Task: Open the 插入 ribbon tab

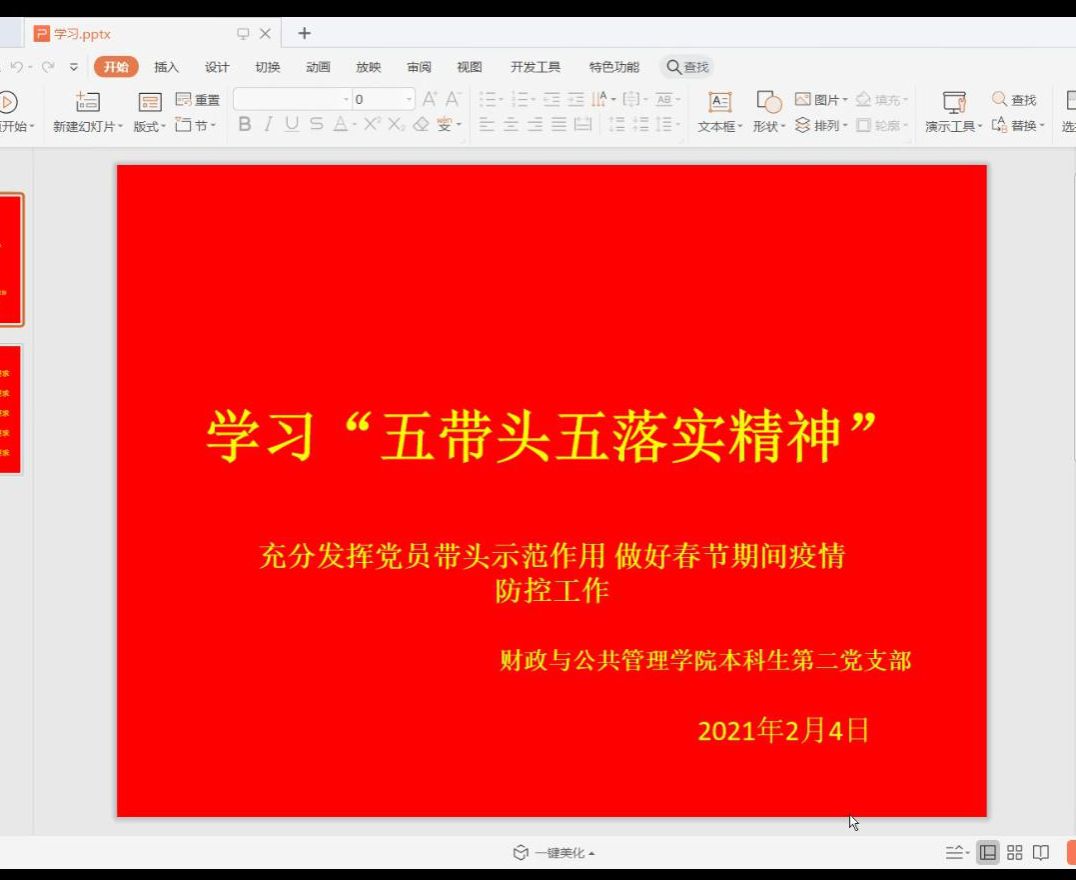Action: (x=166, y=67)
